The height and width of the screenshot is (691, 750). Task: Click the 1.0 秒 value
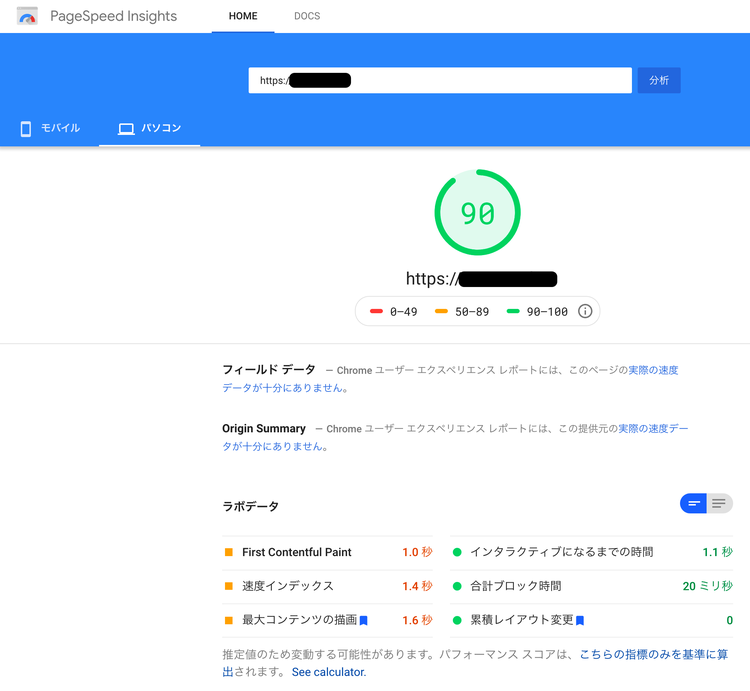pyautogui.click(x=417, y=552)
